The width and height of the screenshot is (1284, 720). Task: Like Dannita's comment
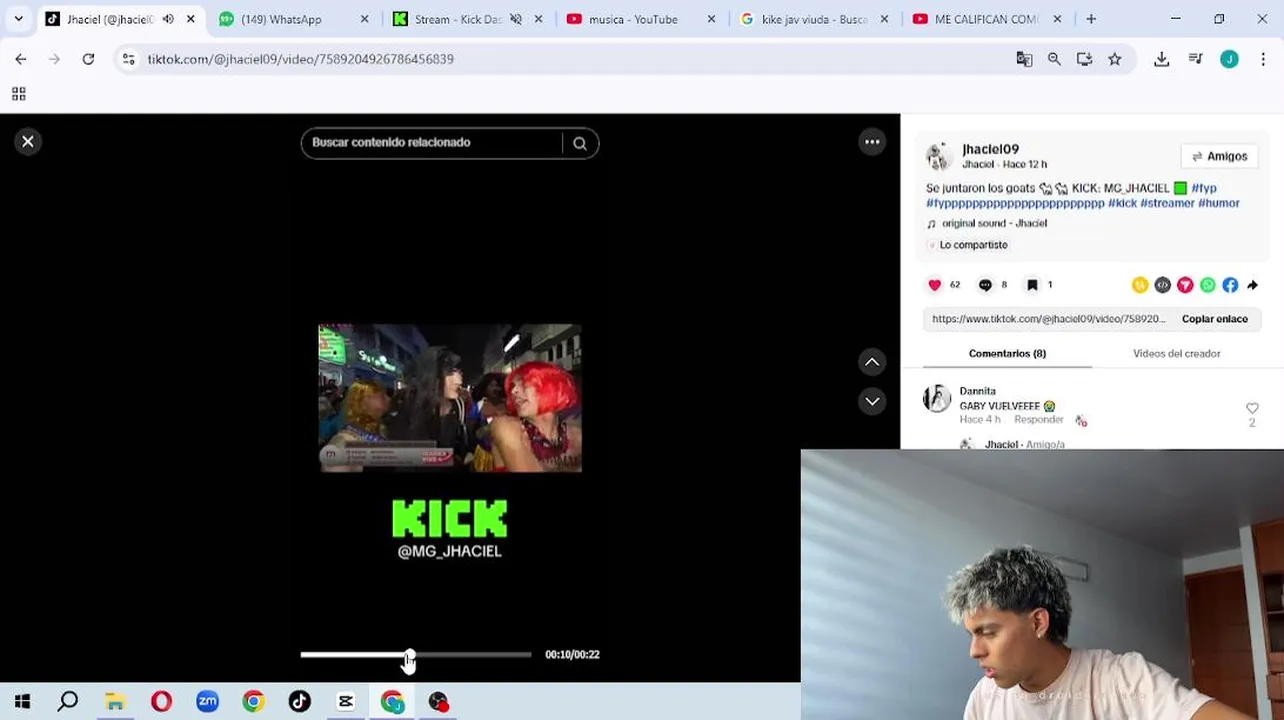[1252, 408]
